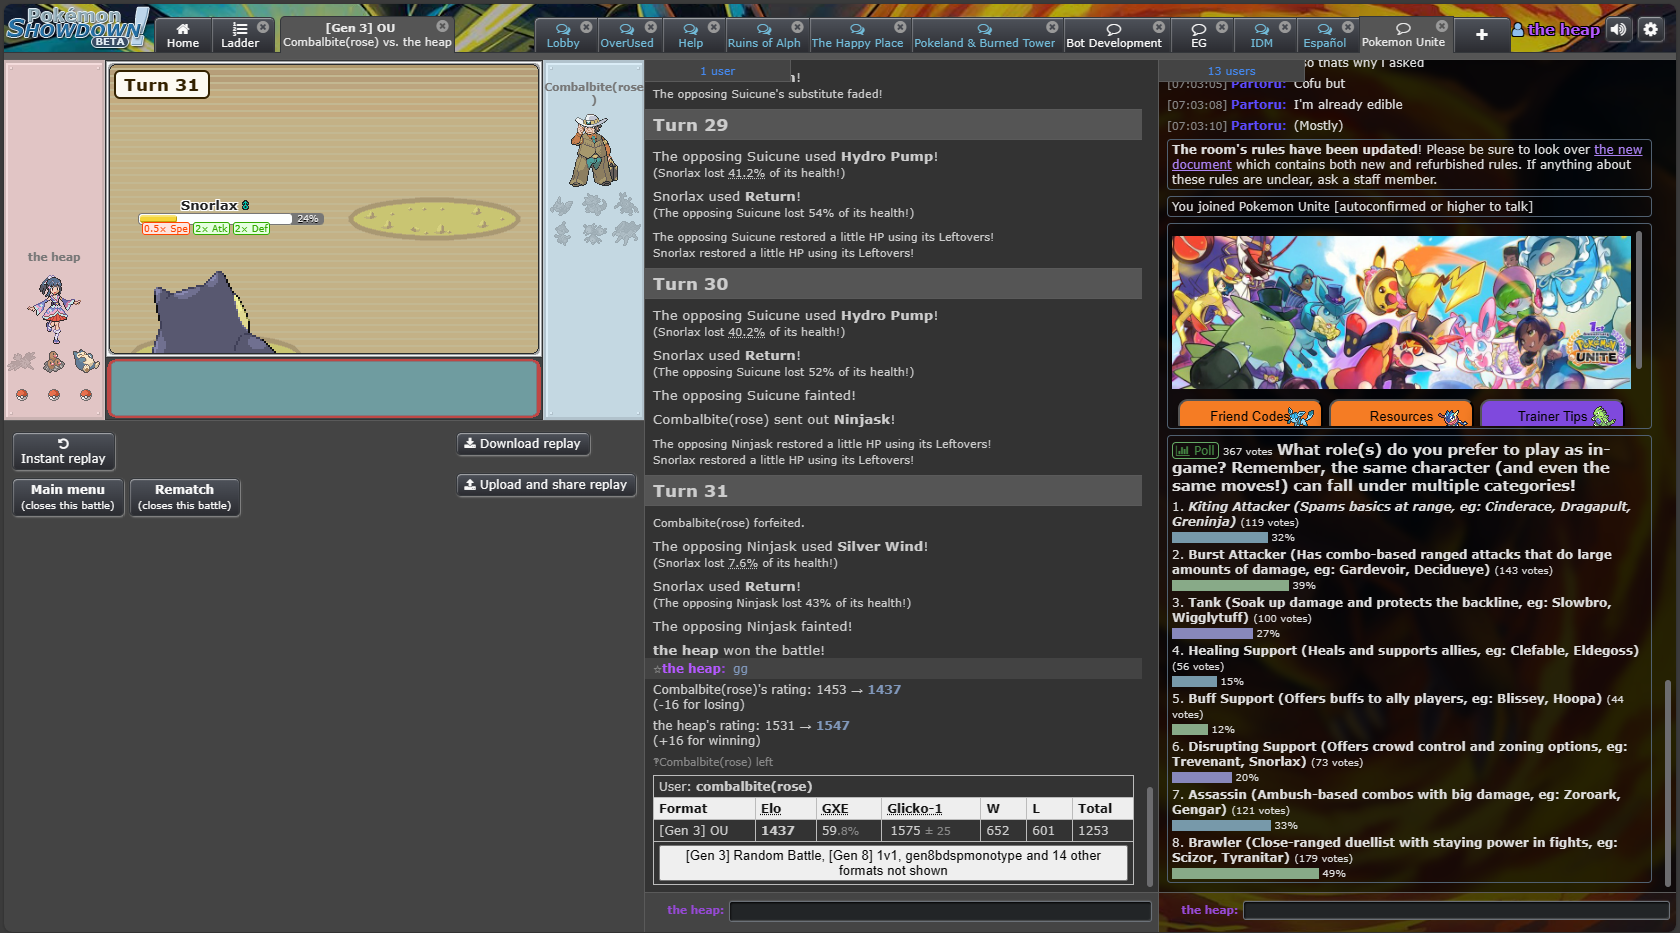The image size is (1680, 933).
Task: Open Trainer Tips button
Action: (1551, 416)
